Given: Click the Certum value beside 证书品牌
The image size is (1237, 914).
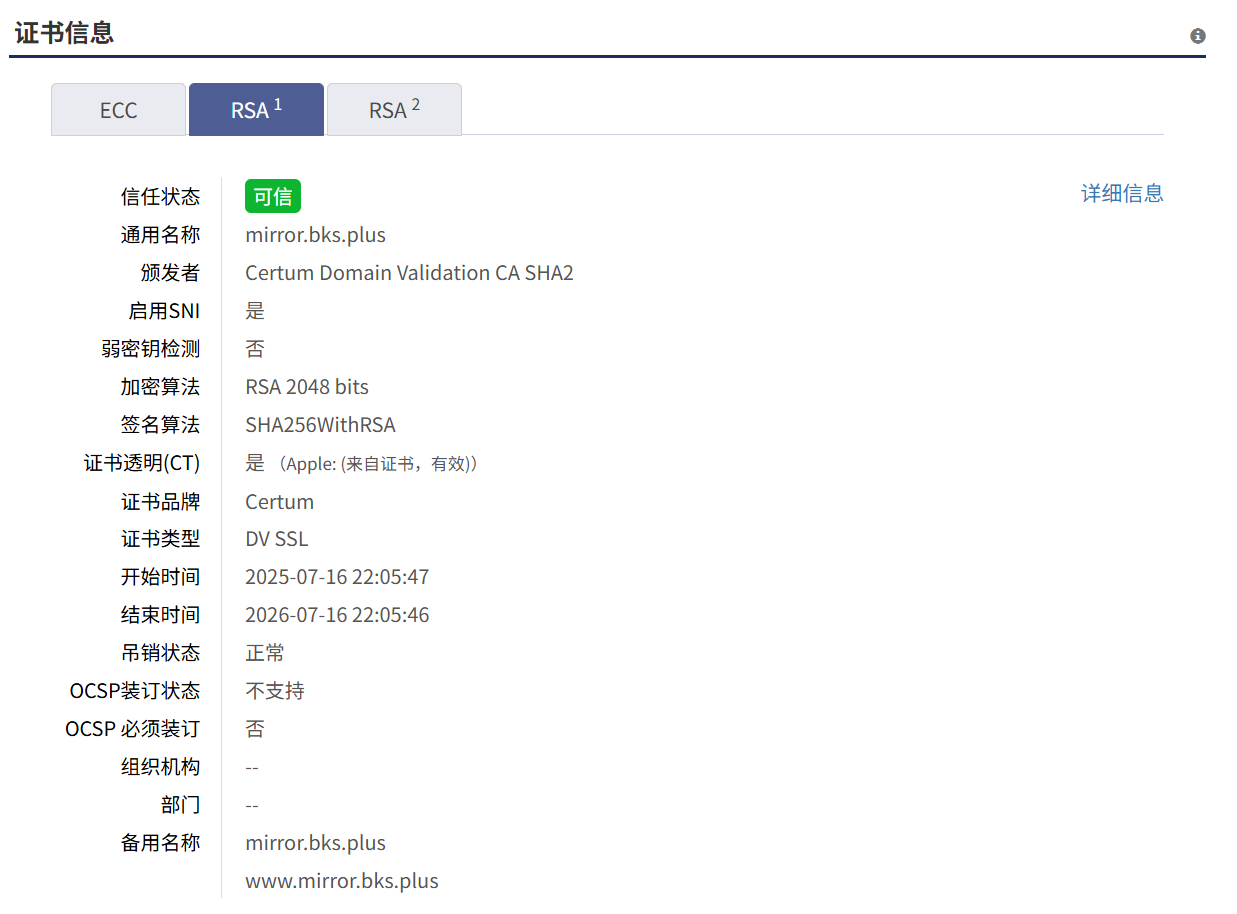Looking at the screenshot, I should pyautogui.click(x=279, y=502).
